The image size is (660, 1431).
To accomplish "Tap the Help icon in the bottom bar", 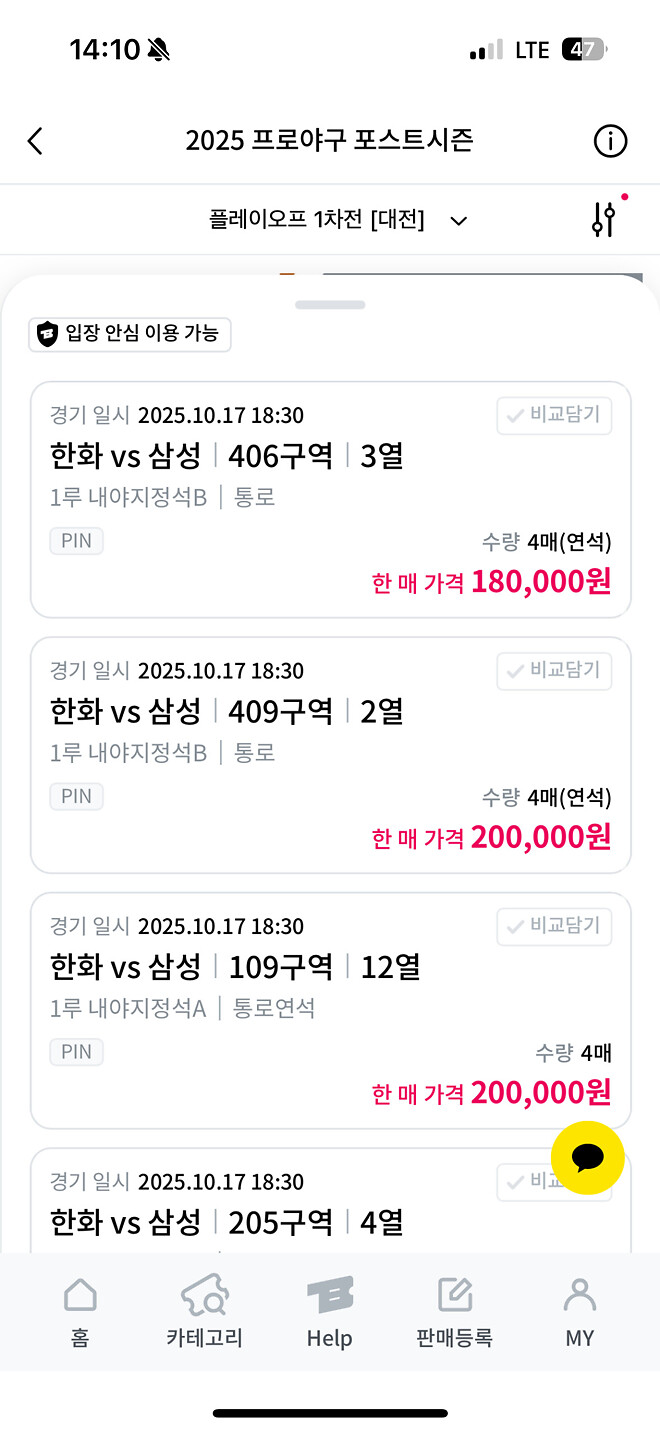I will tap(330, 1311).
